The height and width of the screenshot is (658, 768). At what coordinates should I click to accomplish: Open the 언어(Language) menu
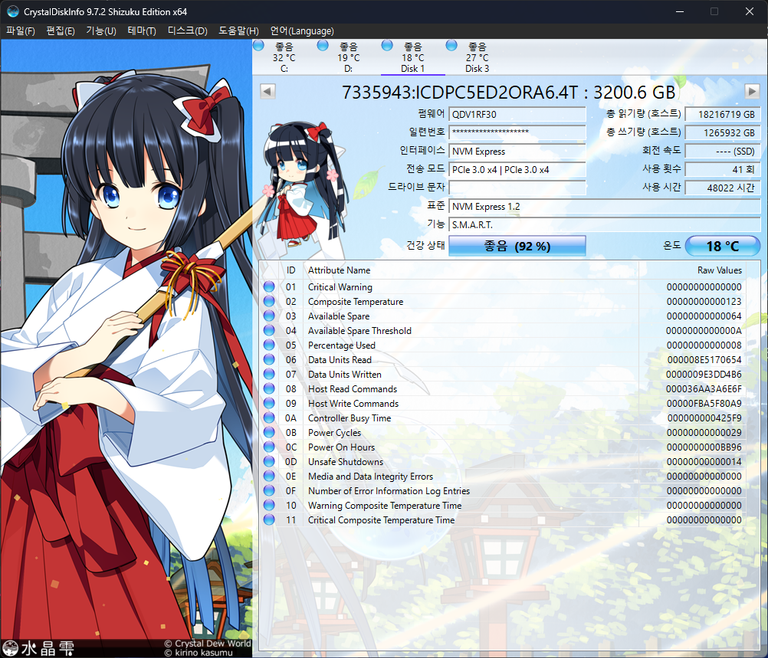point(302,31)
